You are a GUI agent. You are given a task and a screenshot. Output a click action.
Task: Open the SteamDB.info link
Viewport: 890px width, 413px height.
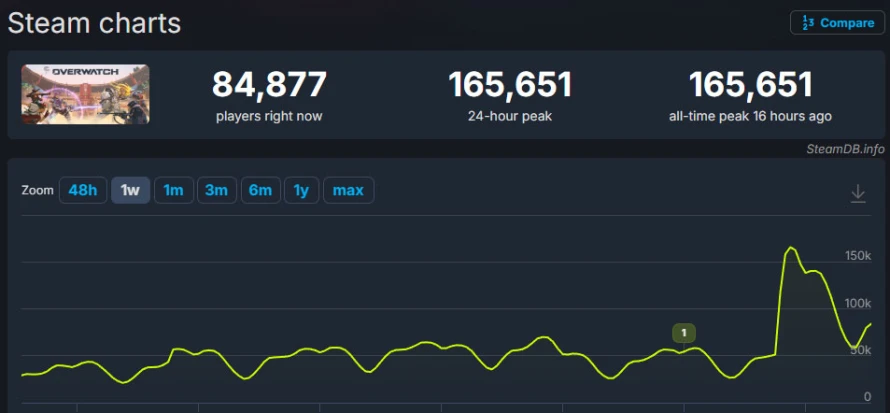point(846,149)
